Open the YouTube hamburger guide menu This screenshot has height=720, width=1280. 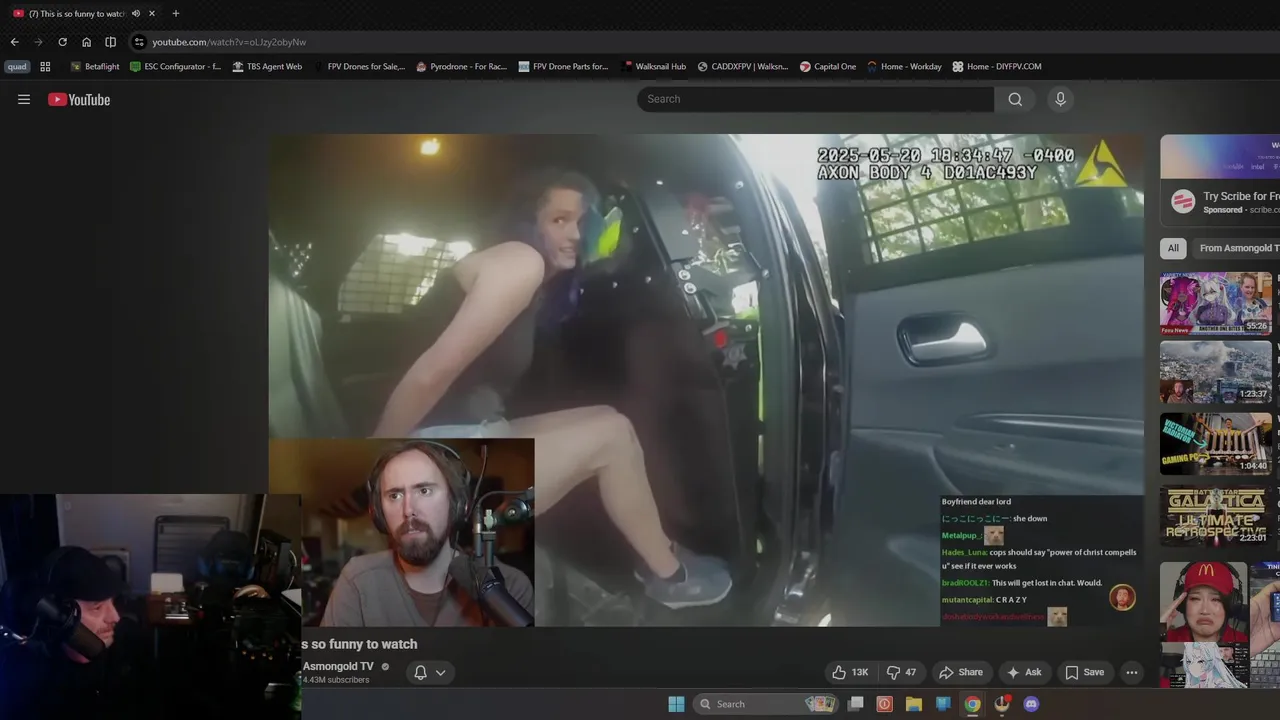point(24,99)
